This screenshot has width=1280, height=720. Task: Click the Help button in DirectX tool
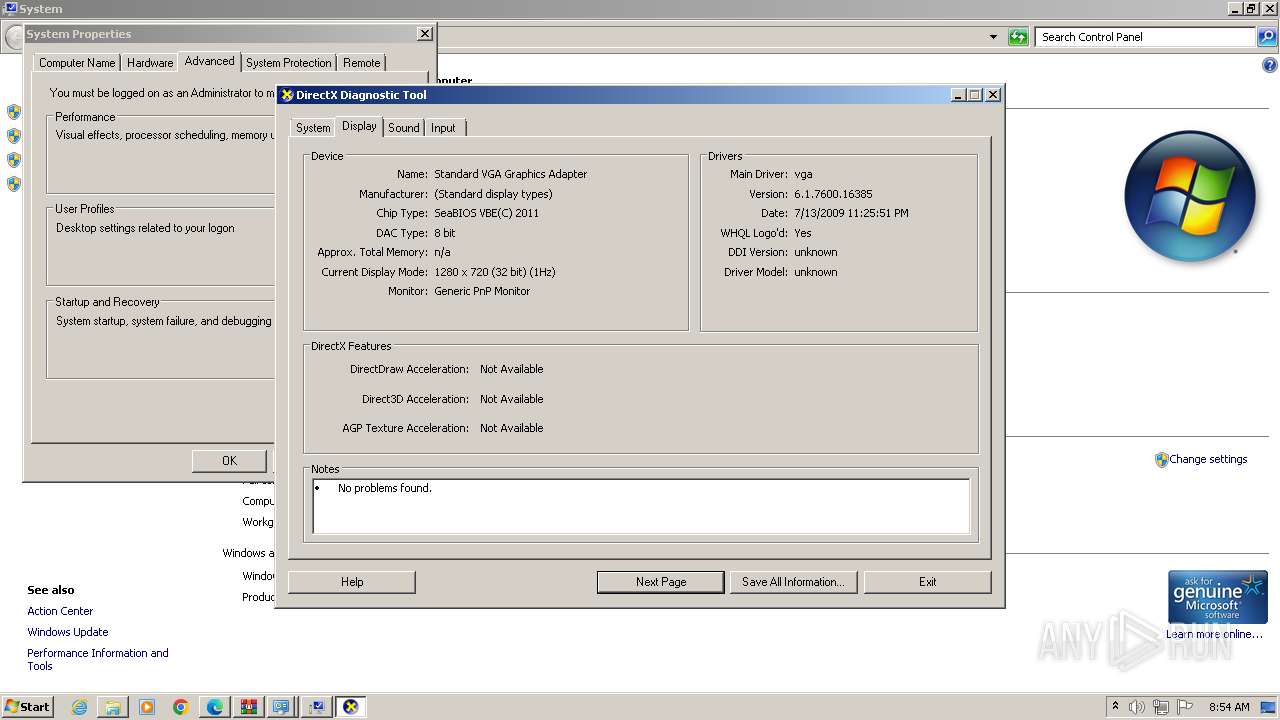point(352,582)
